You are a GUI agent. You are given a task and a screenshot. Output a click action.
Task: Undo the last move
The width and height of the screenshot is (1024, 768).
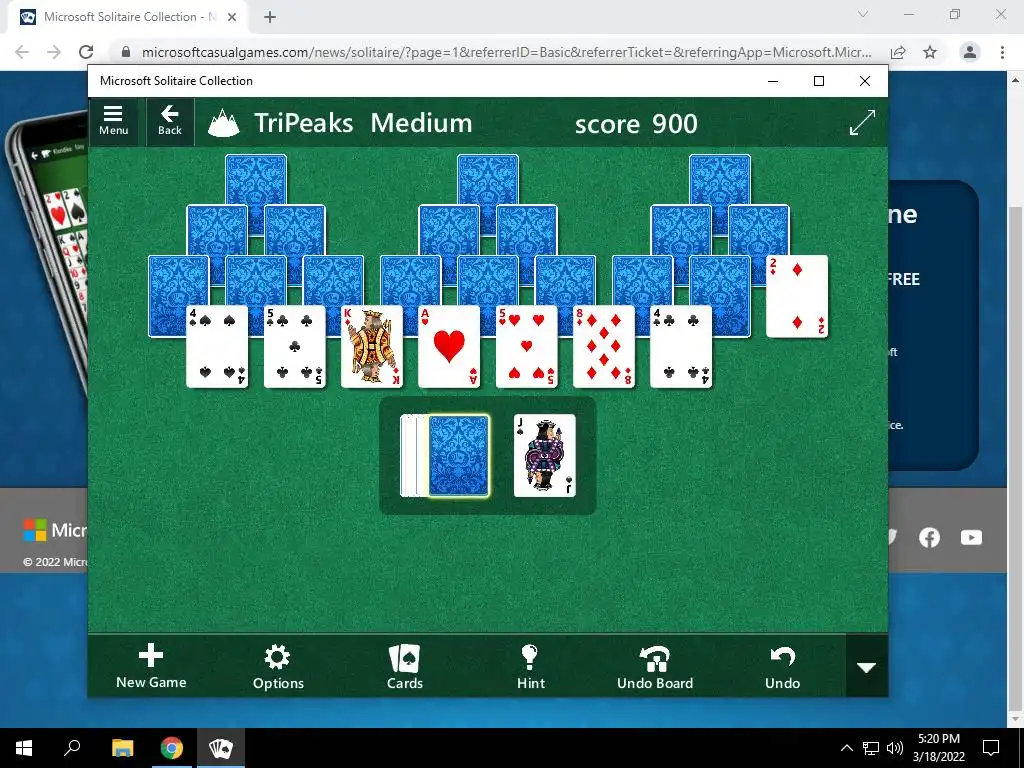click(782, 667)
